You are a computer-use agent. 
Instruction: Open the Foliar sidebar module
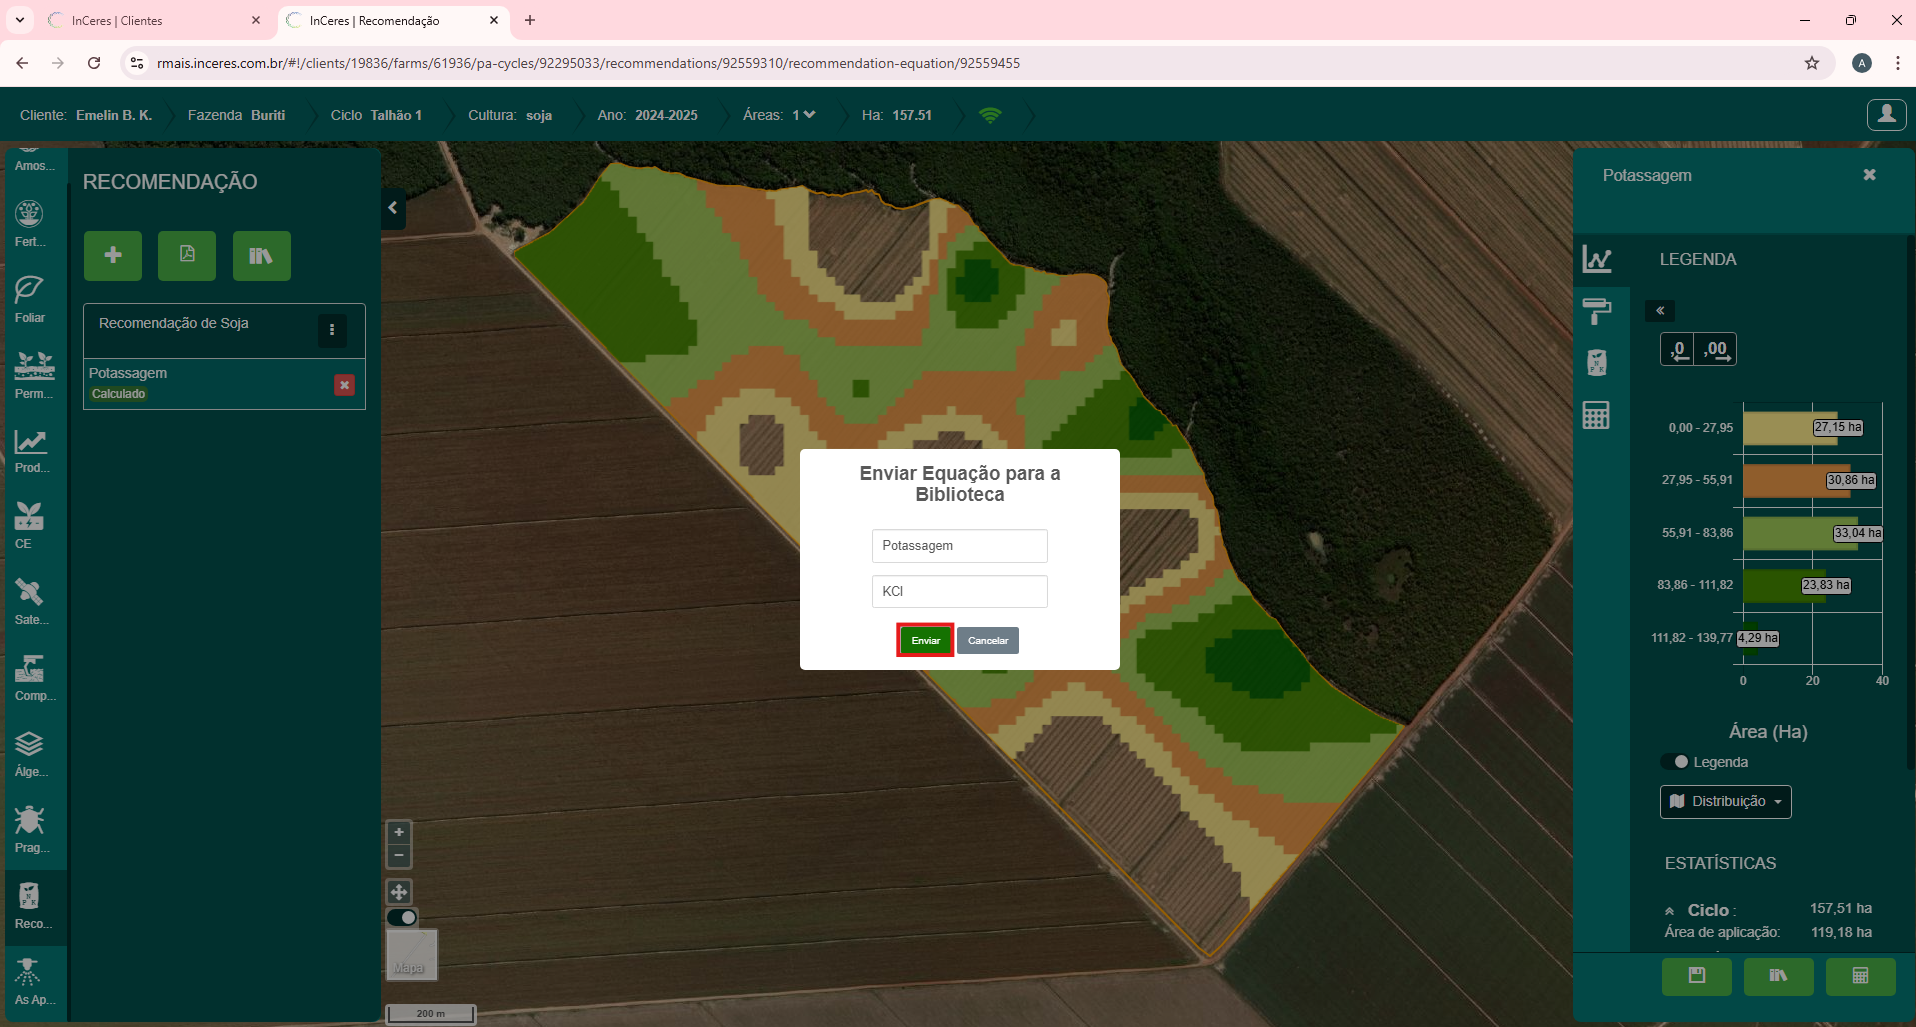(x=29, y=299)
